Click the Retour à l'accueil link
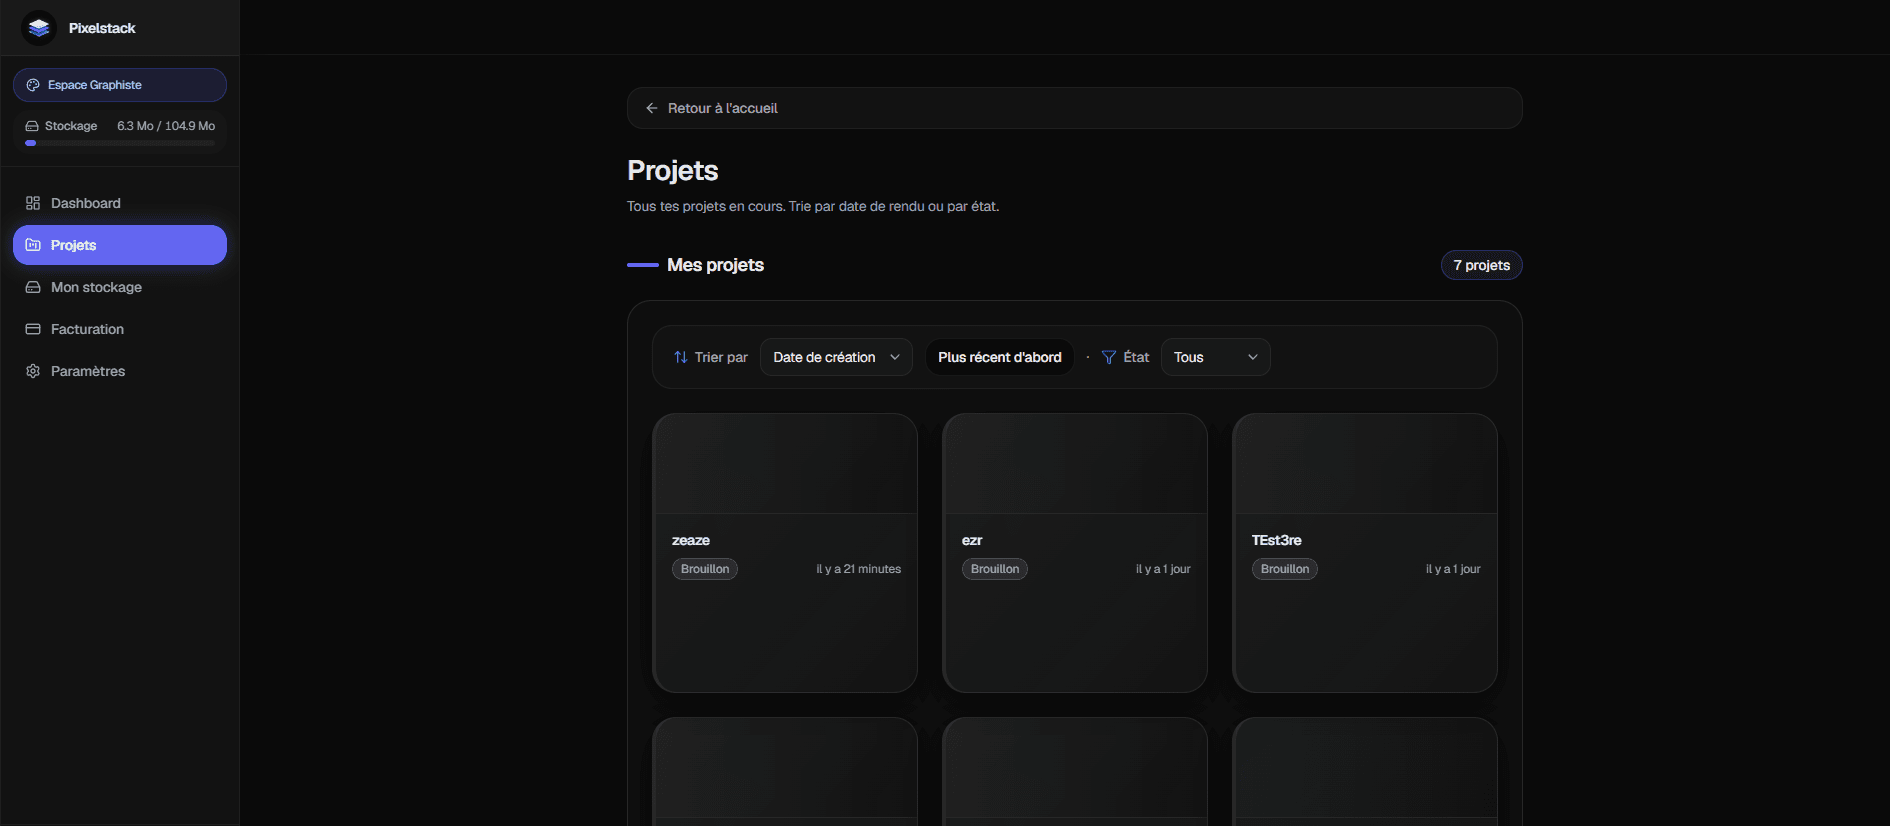The width and height of the screenshot is (1890, 826). (x=722, y=108)
